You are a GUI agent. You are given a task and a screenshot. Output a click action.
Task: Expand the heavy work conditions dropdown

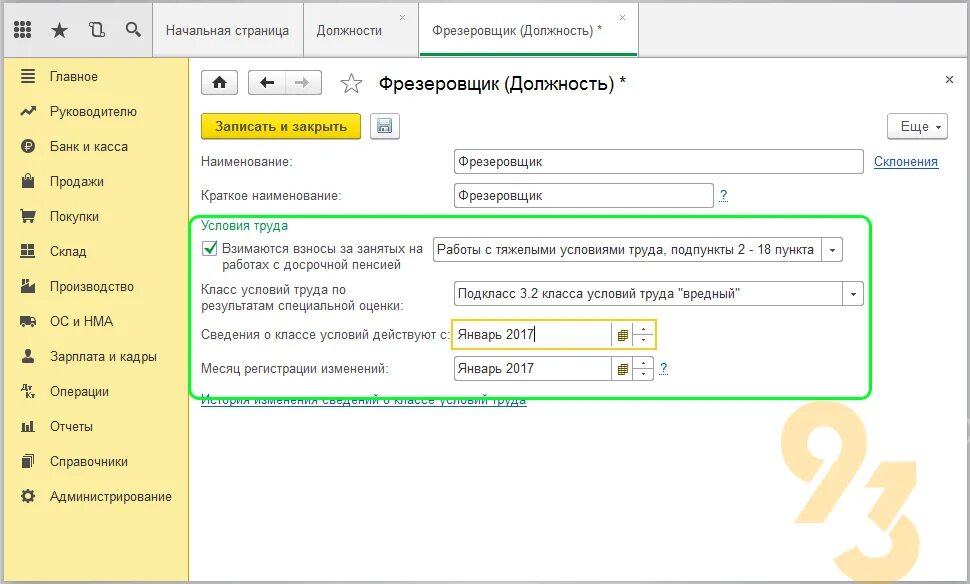point(832,250)
